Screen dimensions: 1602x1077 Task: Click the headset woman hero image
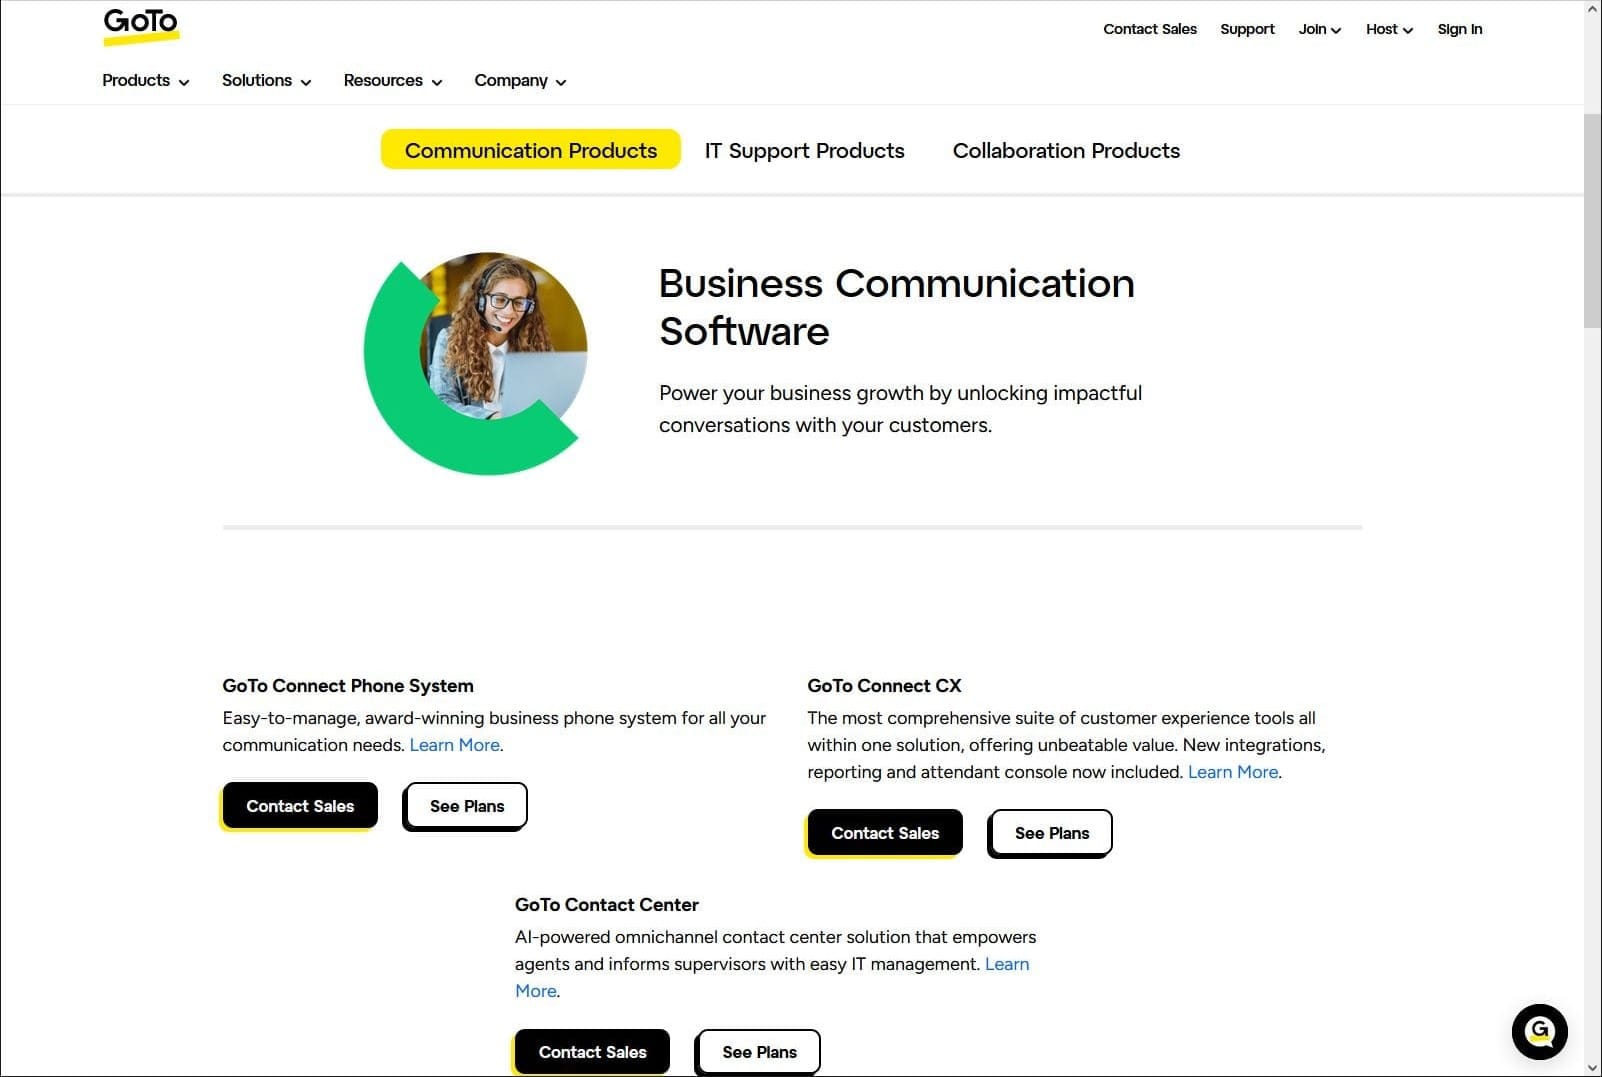click(476, 363)
